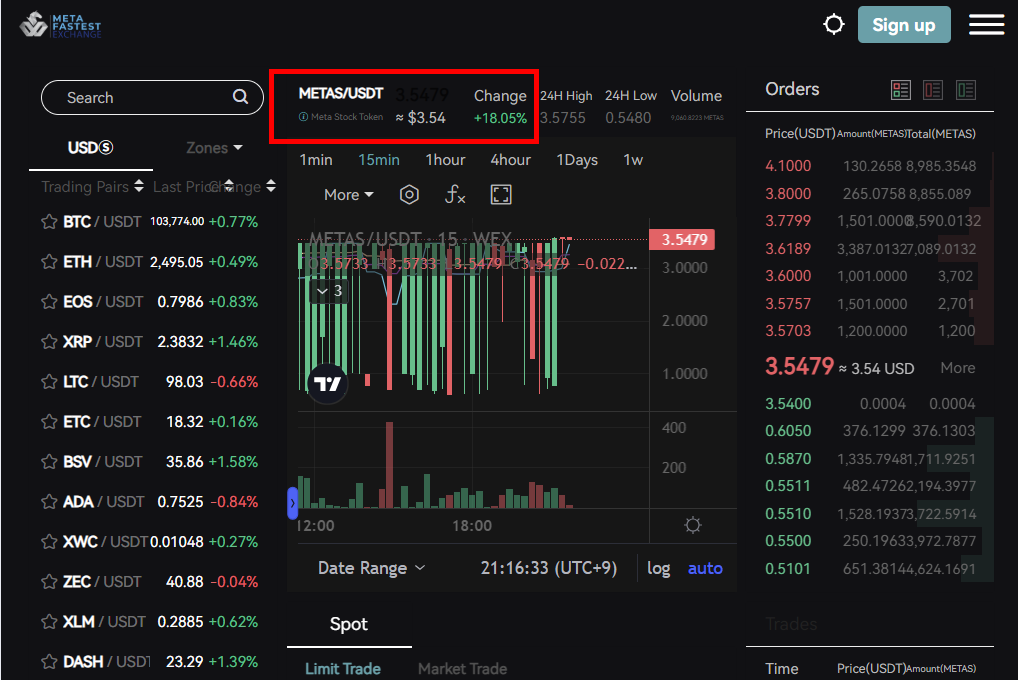Screen dimensions: 1018x680
Task: Star the ZEC/USDT pair
Action: click(x=49, y=582)
